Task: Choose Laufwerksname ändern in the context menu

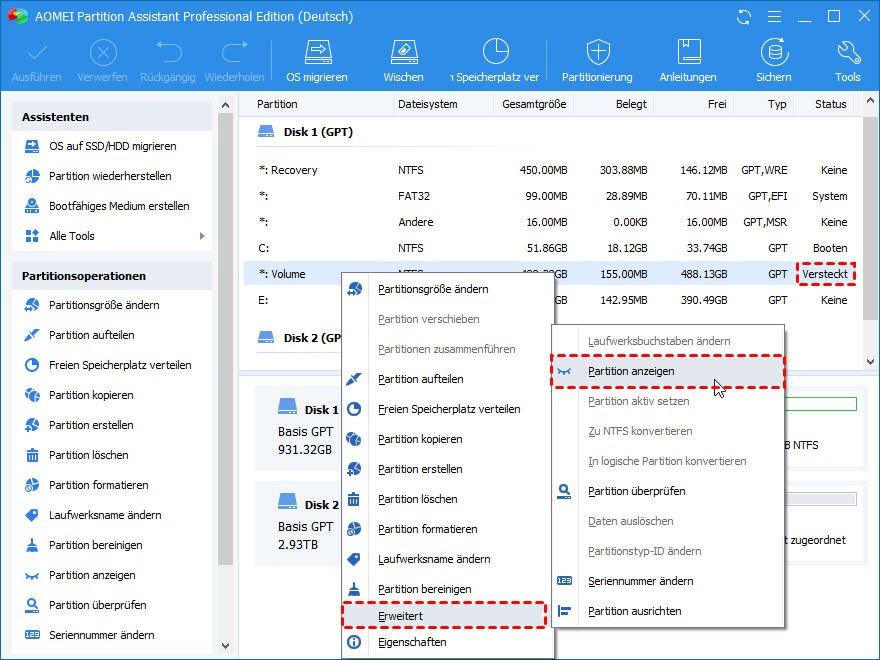Action: (x=447, y=559)
